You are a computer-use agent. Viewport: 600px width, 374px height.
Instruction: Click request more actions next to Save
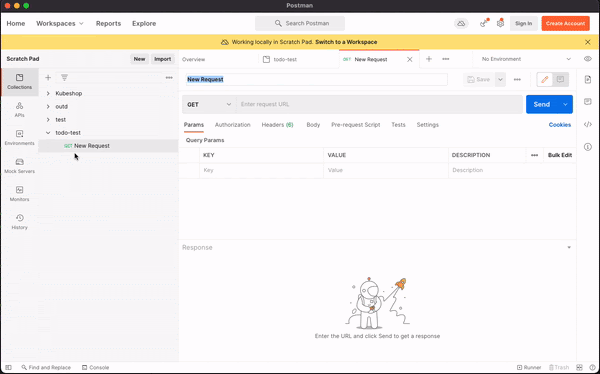point(517,79)
